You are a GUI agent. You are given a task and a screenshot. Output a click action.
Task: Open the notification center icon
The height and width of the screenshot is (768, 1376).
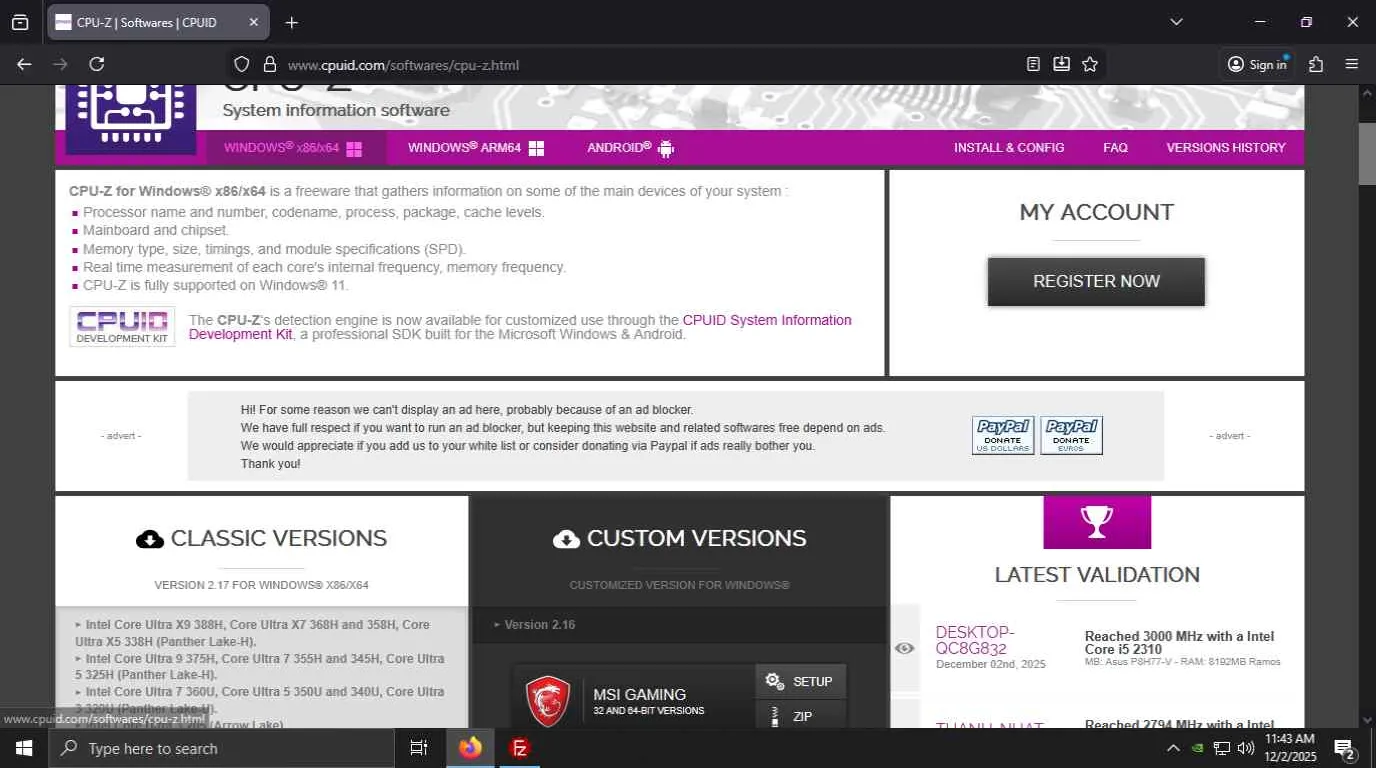tap(1344, 748)
